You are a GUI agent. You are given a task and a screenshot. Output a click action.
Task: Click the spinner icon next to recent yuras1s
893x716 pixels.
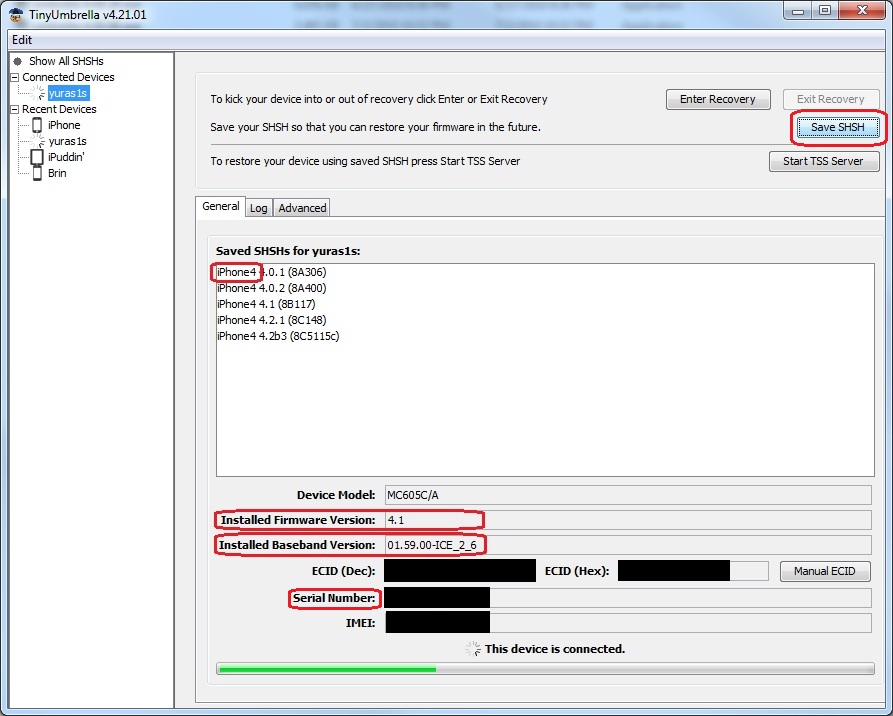coord(38,141)
